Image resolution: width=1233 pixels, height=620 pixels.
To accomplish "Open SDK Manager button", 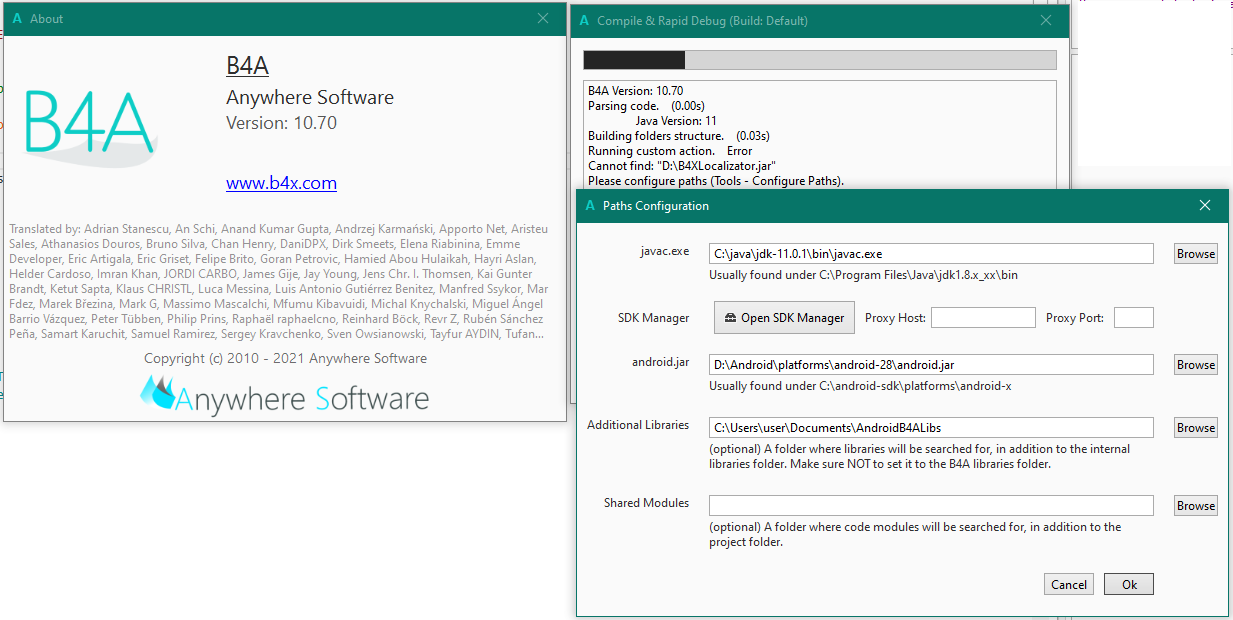I will (785, 318).
